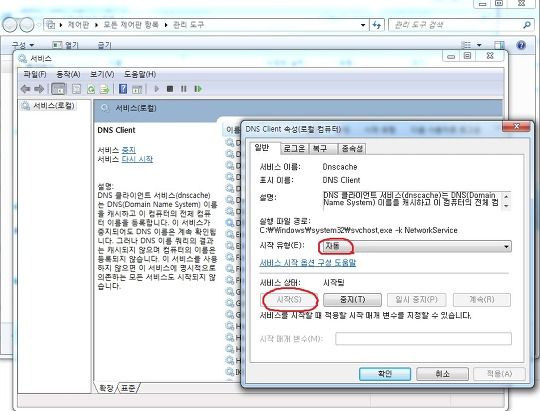Click the description box scroll down arrow

506,206
